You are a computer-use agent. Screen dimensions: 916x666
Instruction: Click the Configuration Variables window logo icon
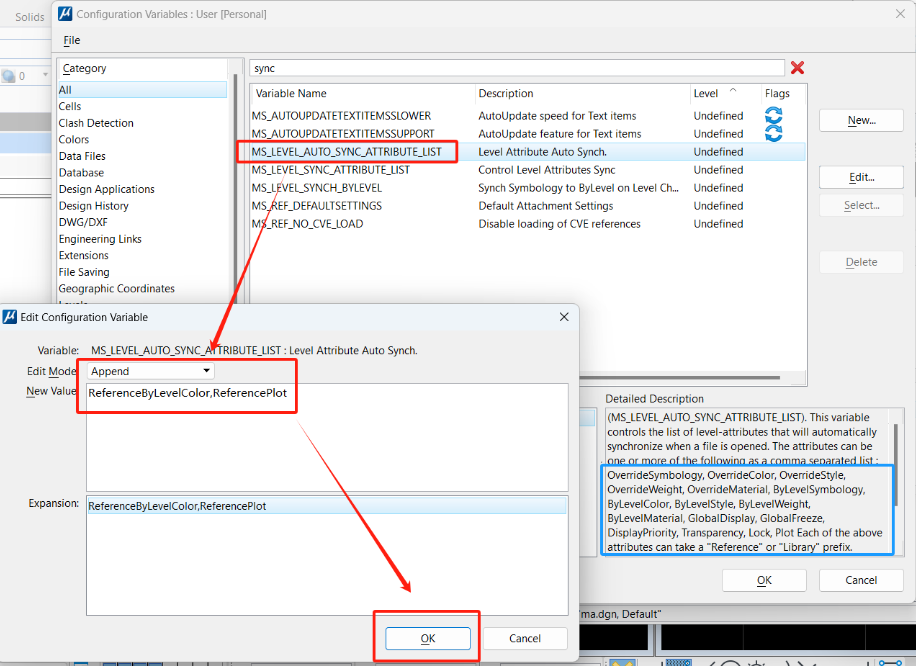click(x=65, y=14)
